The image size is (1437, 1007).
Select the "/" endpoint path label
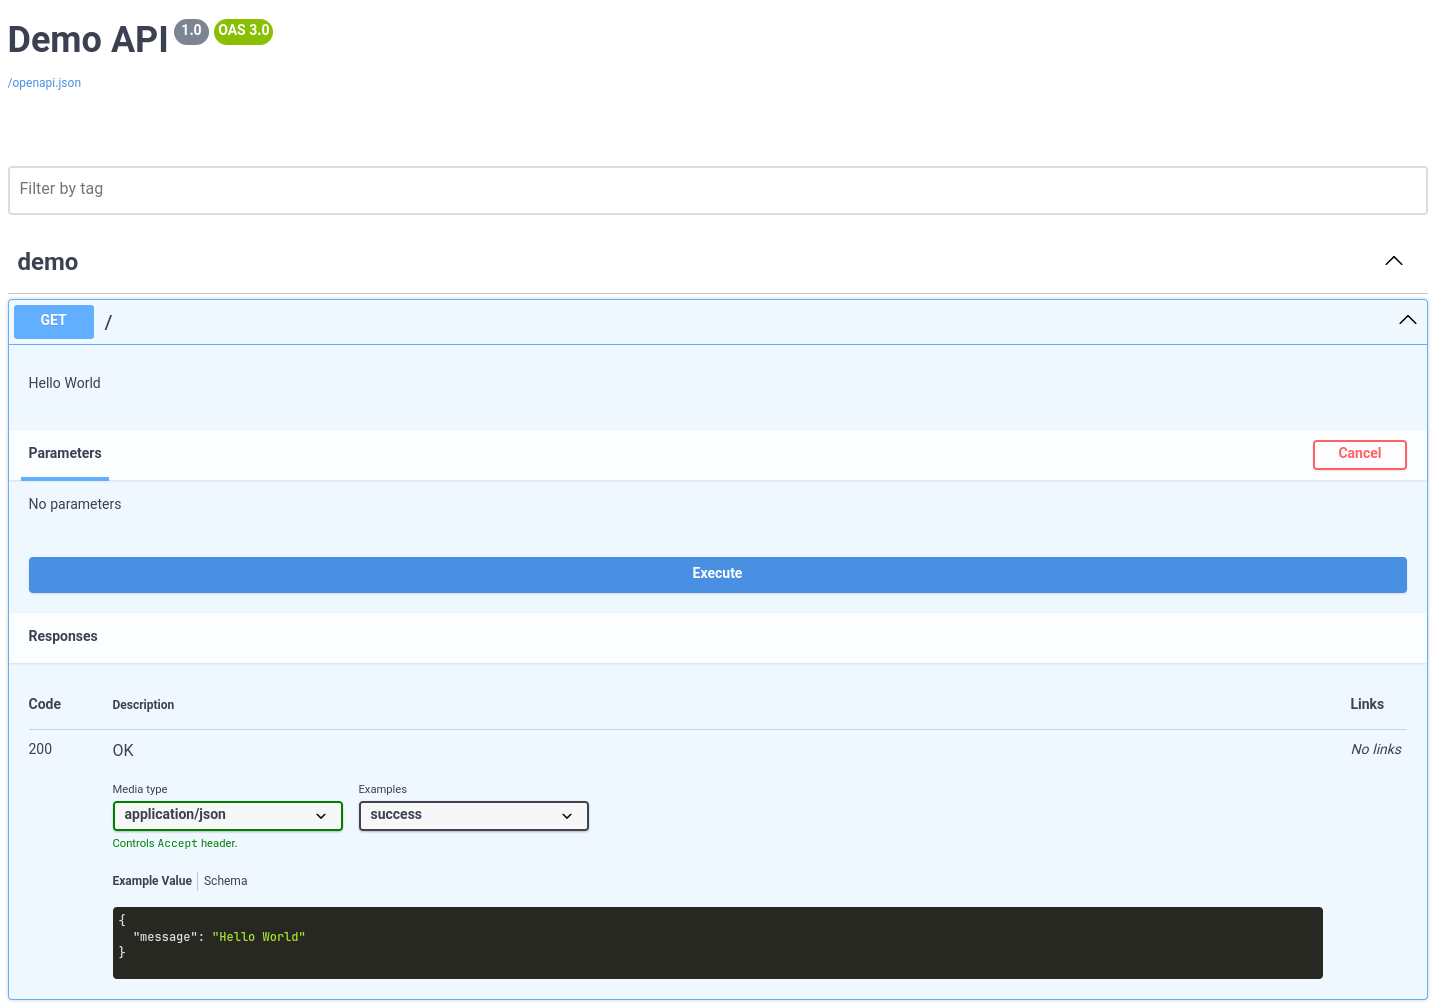click(108, 321)
